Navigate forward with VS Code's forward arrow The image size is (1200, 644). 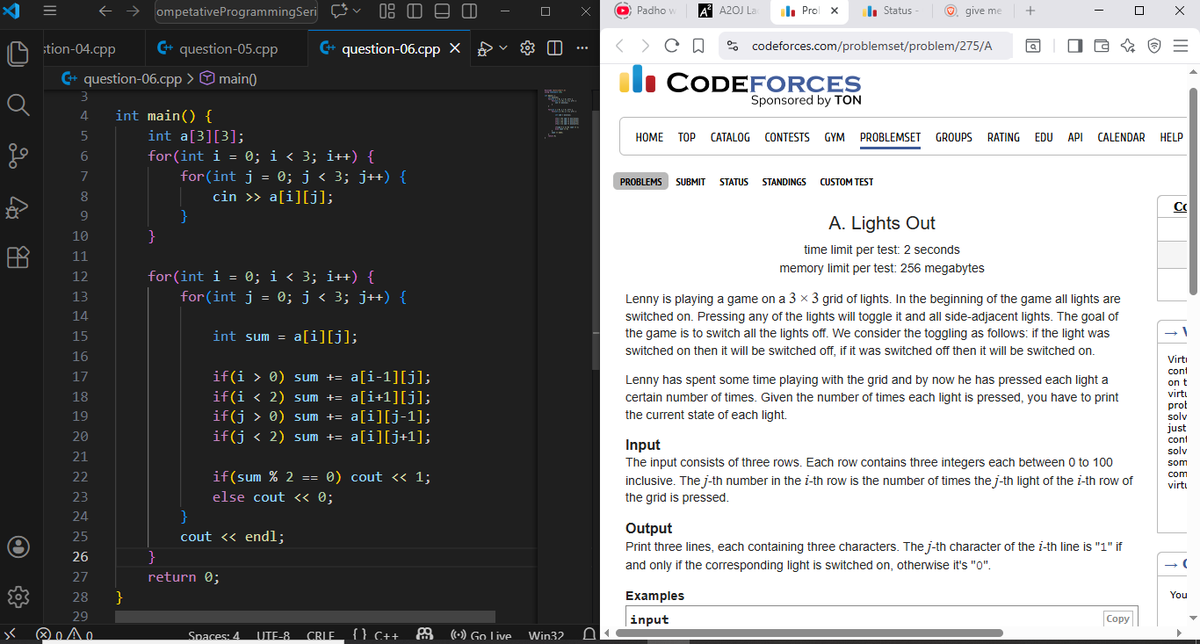(x=133, y=12)
